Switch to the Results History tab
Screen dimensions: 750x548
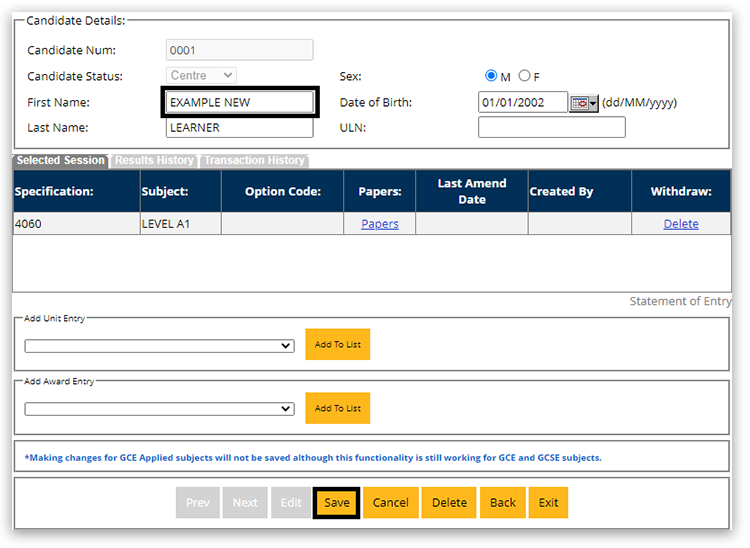click(x=154, y=161)
